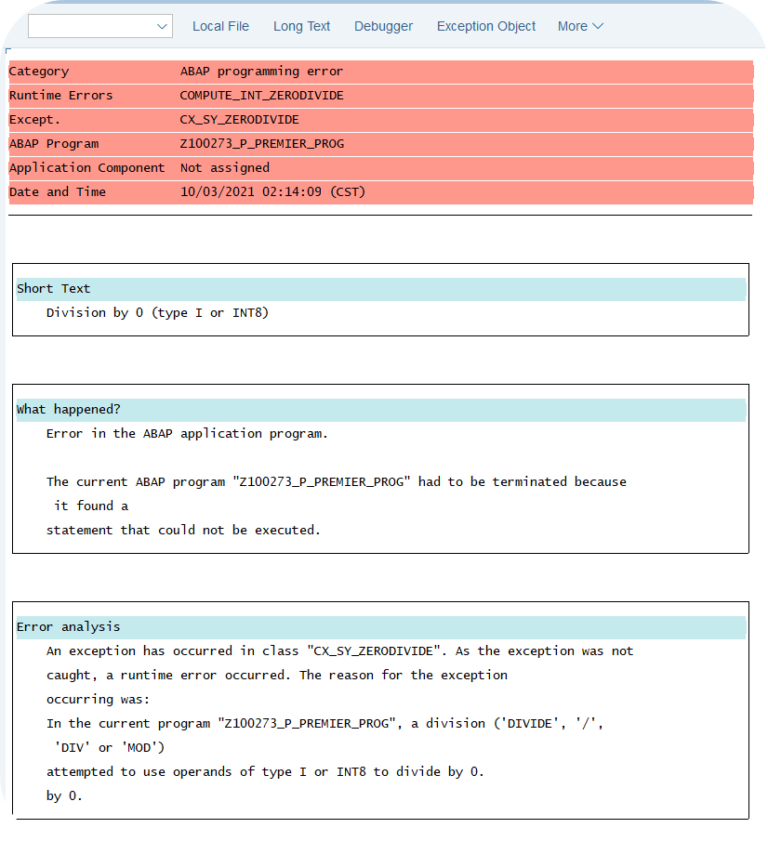Click inside the empty command field
Viewport: 768px width, 841px height.
[90, 25]
